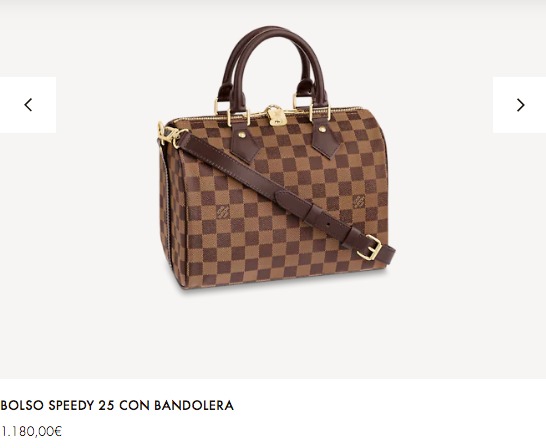Click the gold padlock on the bag
Screen dimensions: 546x448
276,116
